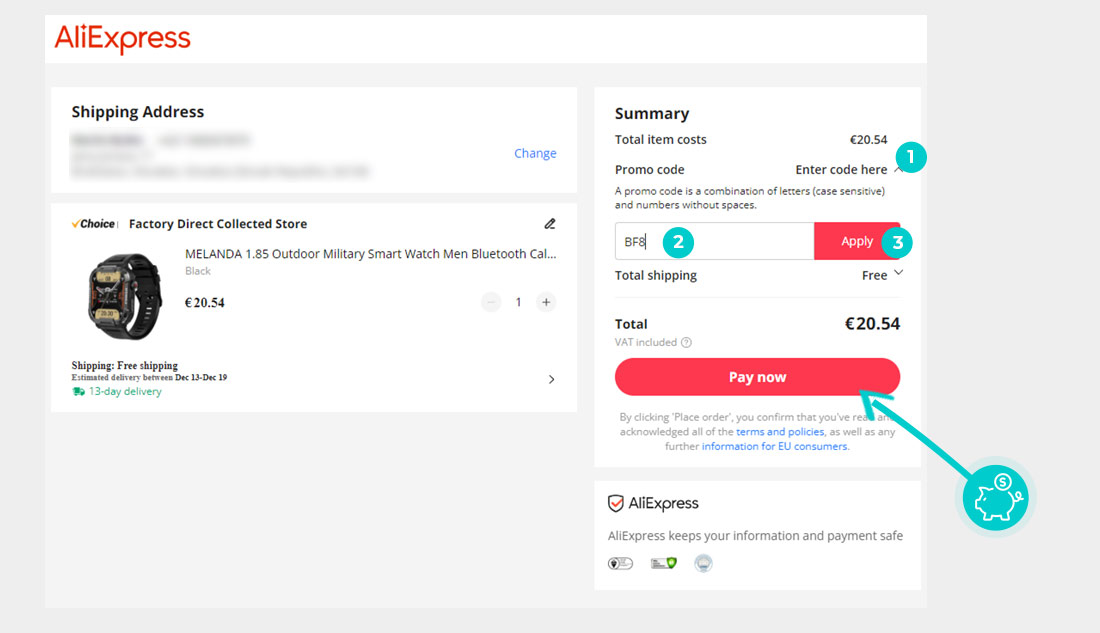Click the round certification badge icon
The width and height of the screenshot is (1100, 633).
(x=703, y=563)
